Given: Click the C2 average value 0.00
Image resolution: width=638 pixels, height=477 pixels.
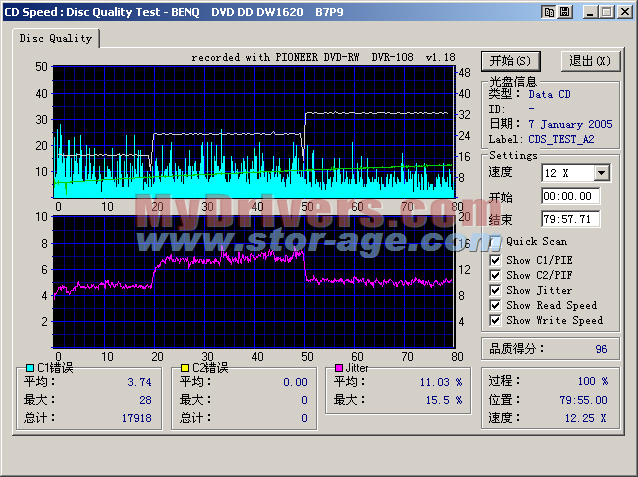Looking at the screenshot, I should pos(295,383).
